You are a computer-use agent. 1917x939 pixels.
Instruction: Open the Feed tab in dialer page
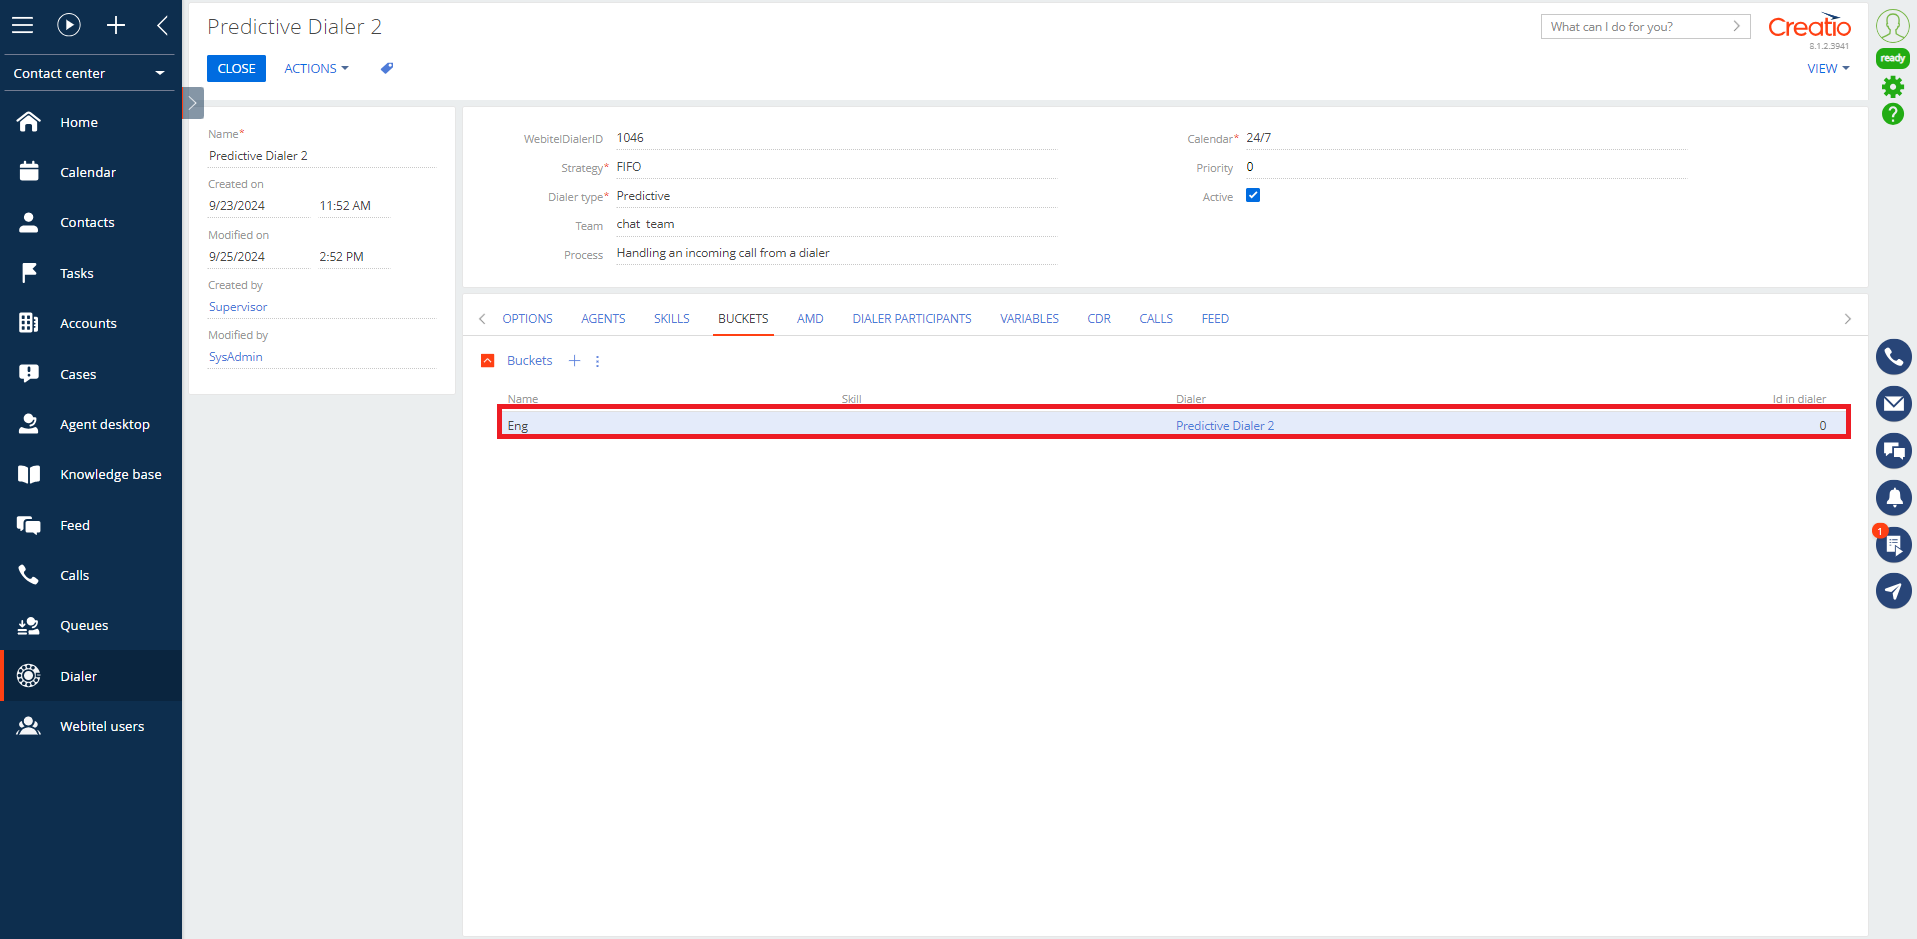[1215, 319]
